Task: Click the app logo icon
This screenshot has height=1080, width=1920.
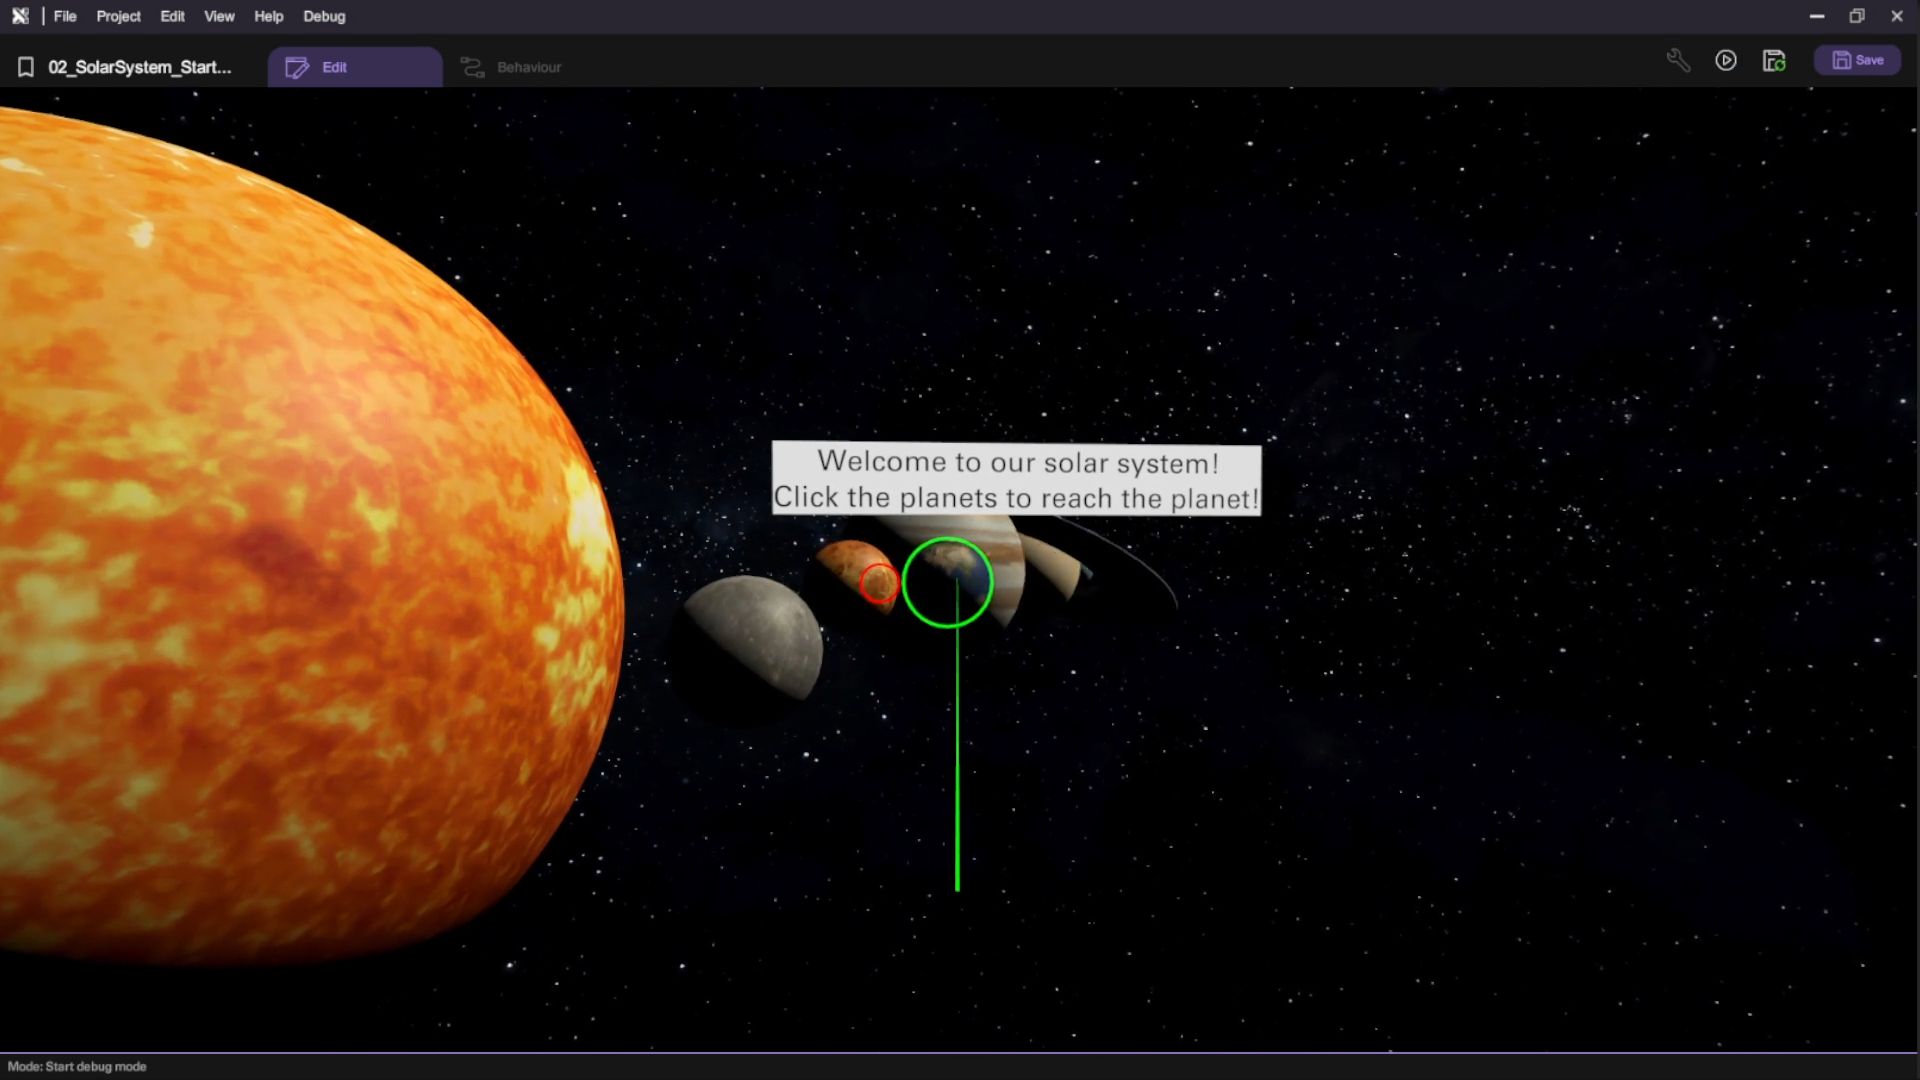Action: click(20, 16)
